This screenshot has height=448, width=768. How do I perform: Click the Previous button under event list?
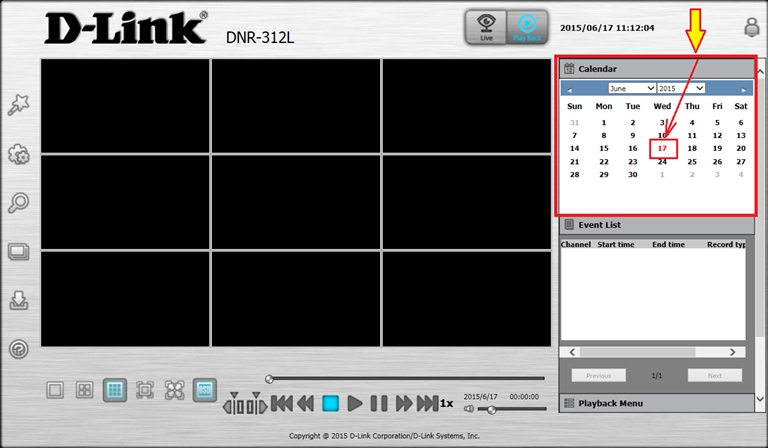tap(598, 375)
